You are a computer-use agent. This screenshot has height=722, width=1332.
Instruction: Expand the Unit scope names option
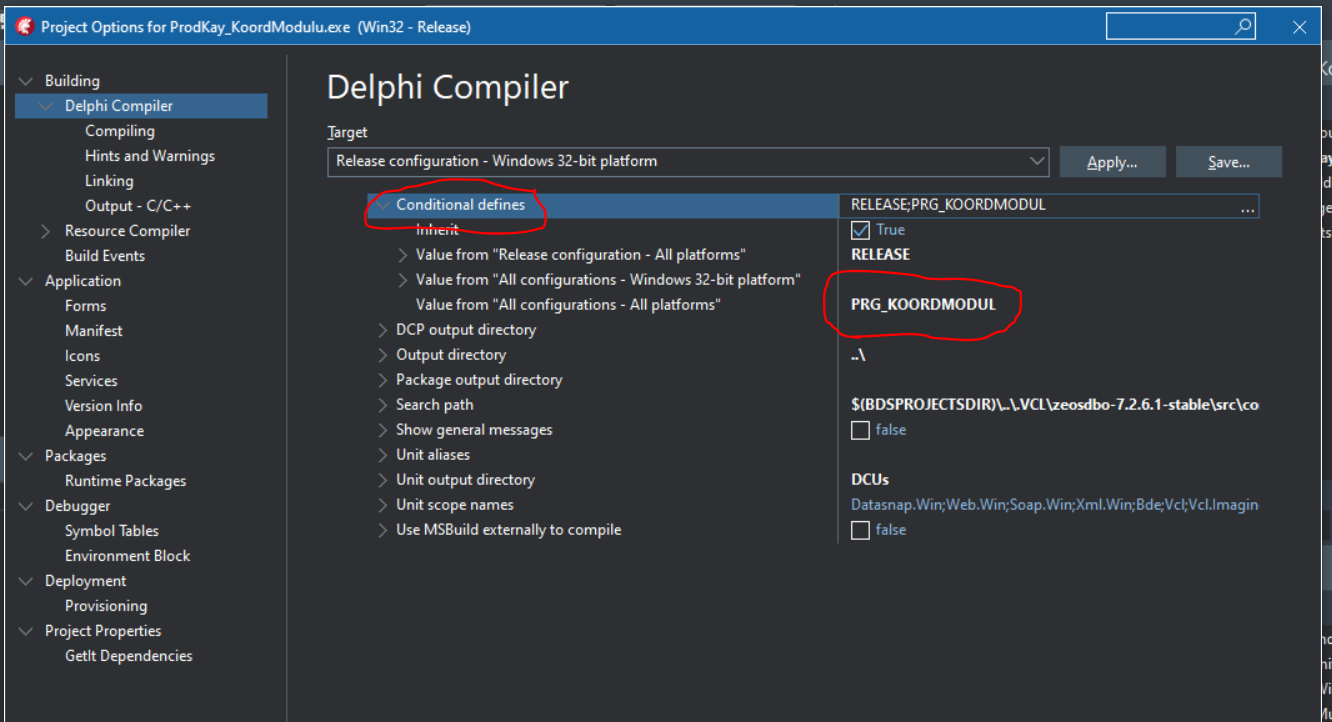pyautogui.click(x=383, y=505)
